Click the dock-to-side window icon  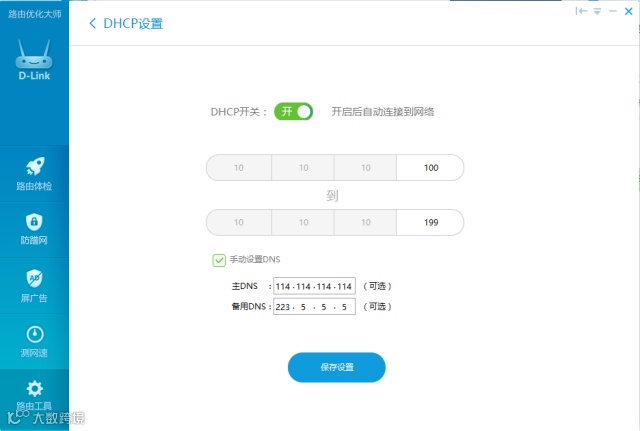coord(581,11)
